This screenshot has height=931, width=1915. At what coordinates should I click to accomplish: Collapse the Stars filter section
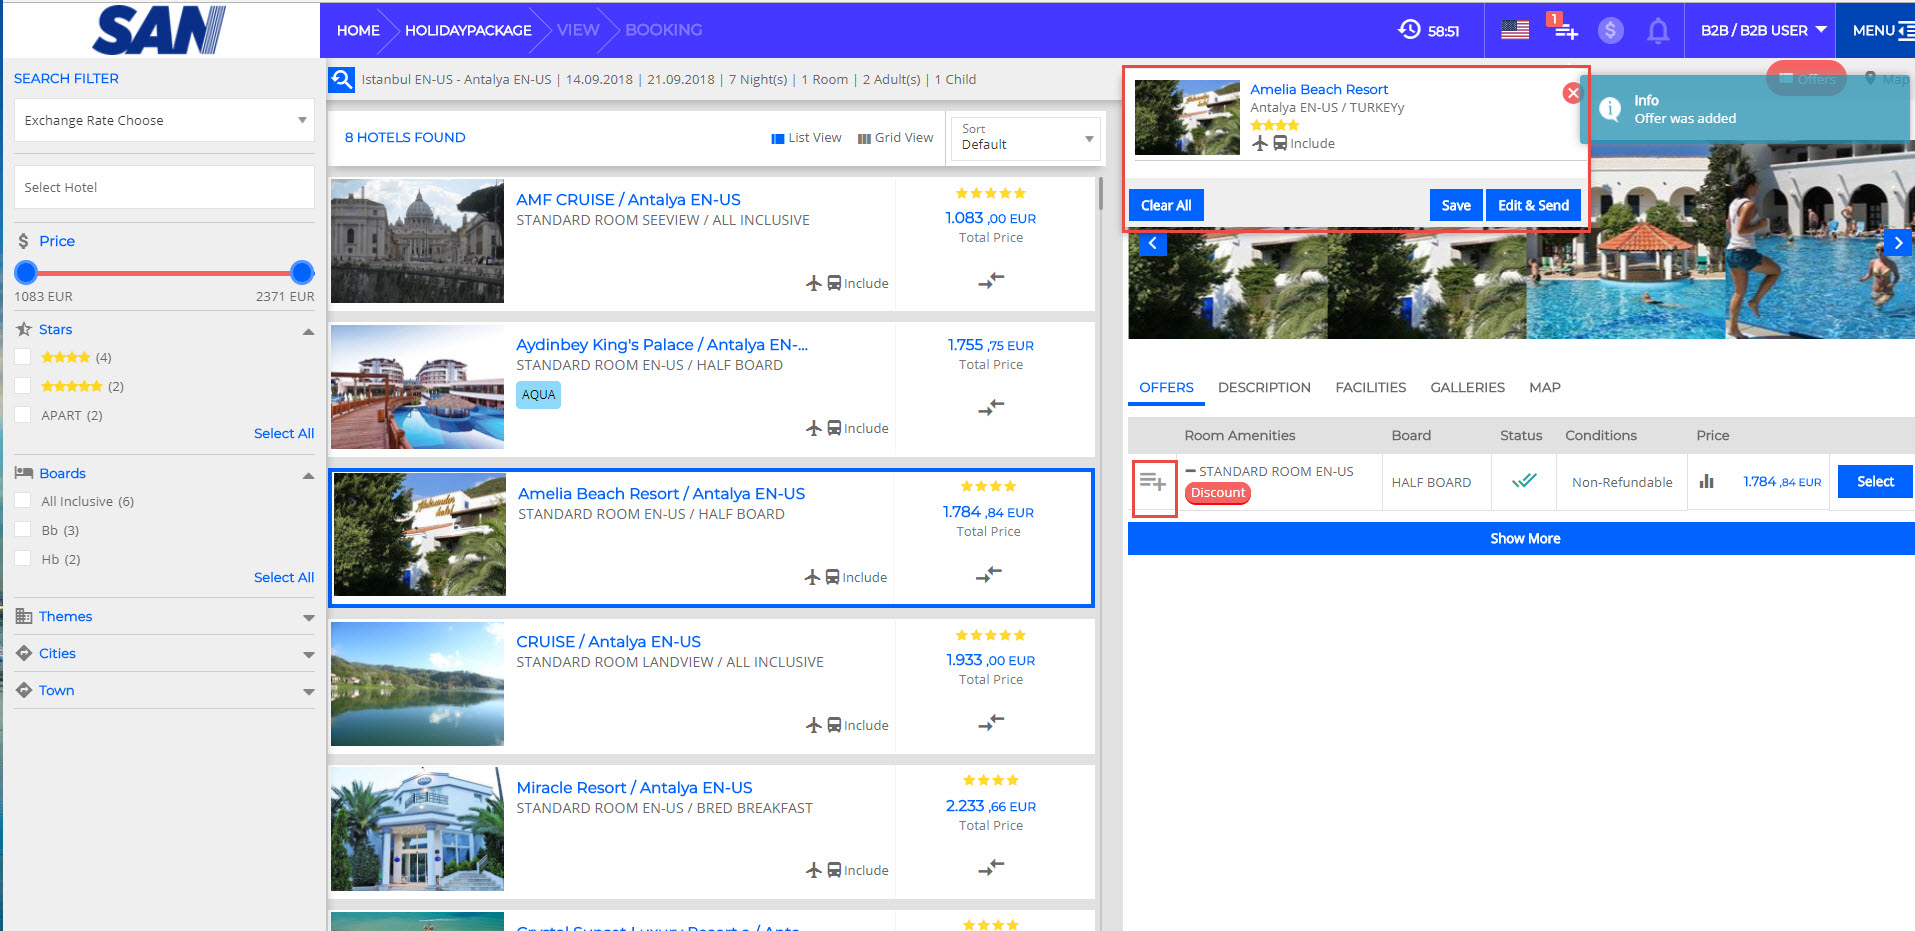pos(308,331)
